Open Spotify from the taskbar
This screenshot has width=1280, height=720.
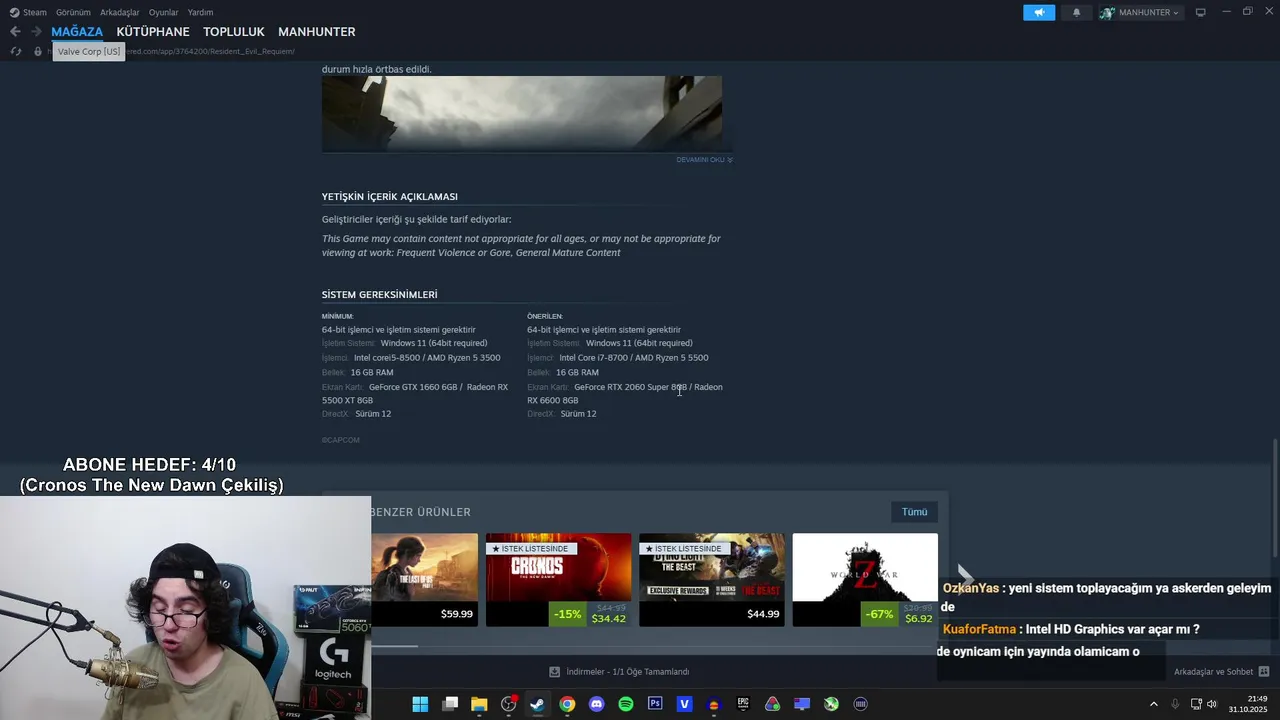click(x=626, y=704)
